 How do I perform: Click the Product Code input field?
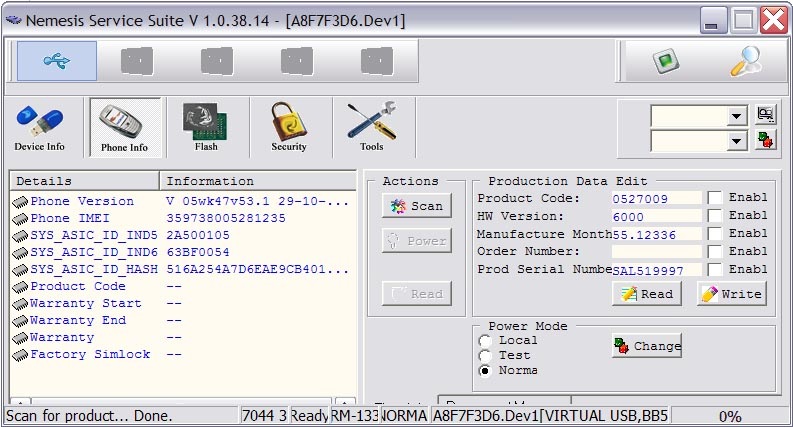click(x=656, y=199)
